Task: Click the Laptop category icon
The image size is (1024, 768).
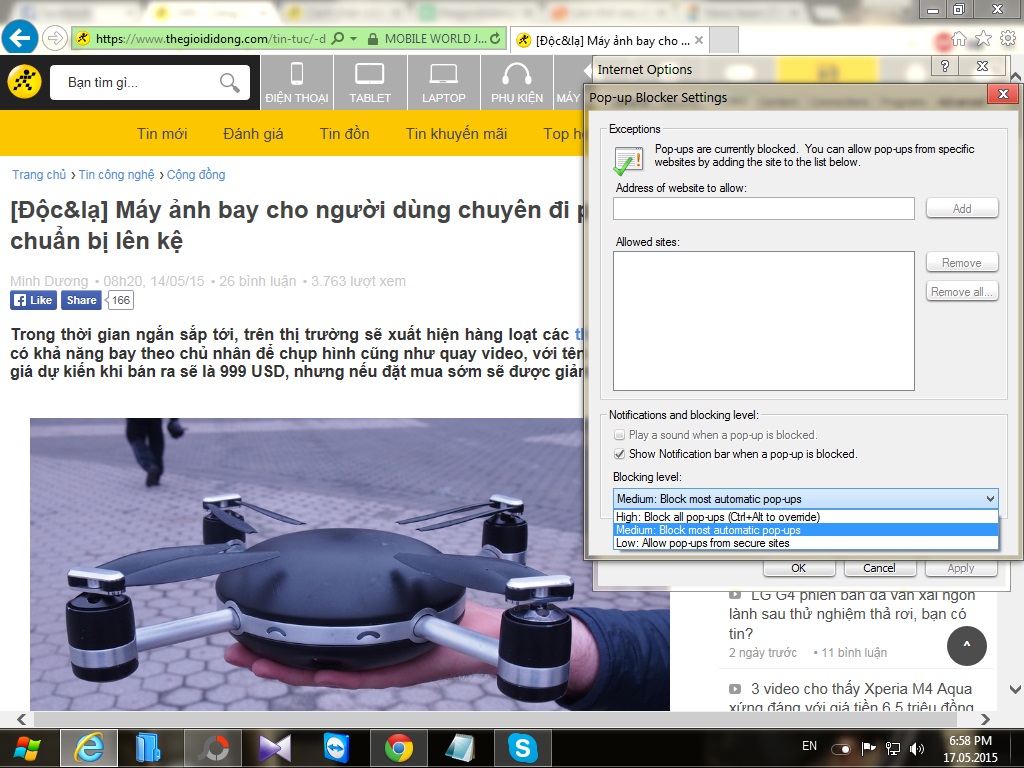Action: [x=443, y=82]
